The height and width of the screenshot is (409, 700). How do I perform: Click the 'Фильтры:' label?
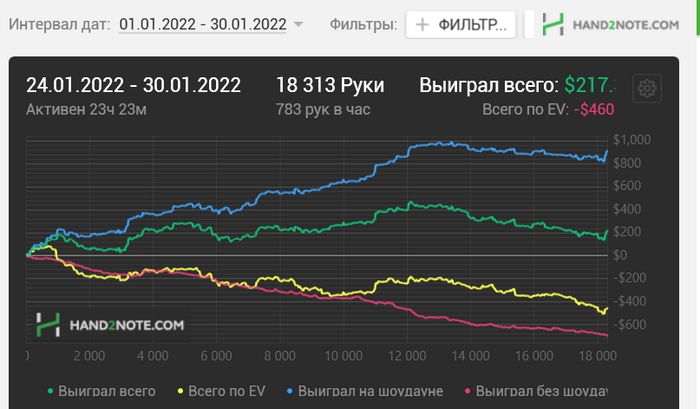[x=363, y=24]
